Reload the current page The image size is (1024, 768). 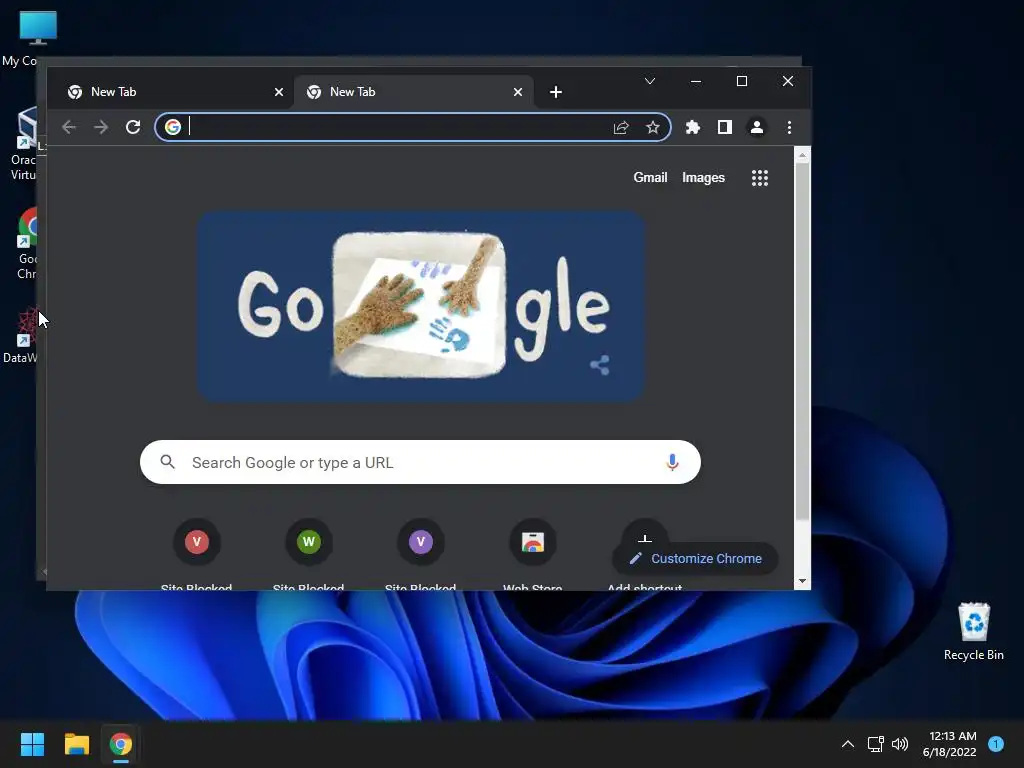(133, 127)
